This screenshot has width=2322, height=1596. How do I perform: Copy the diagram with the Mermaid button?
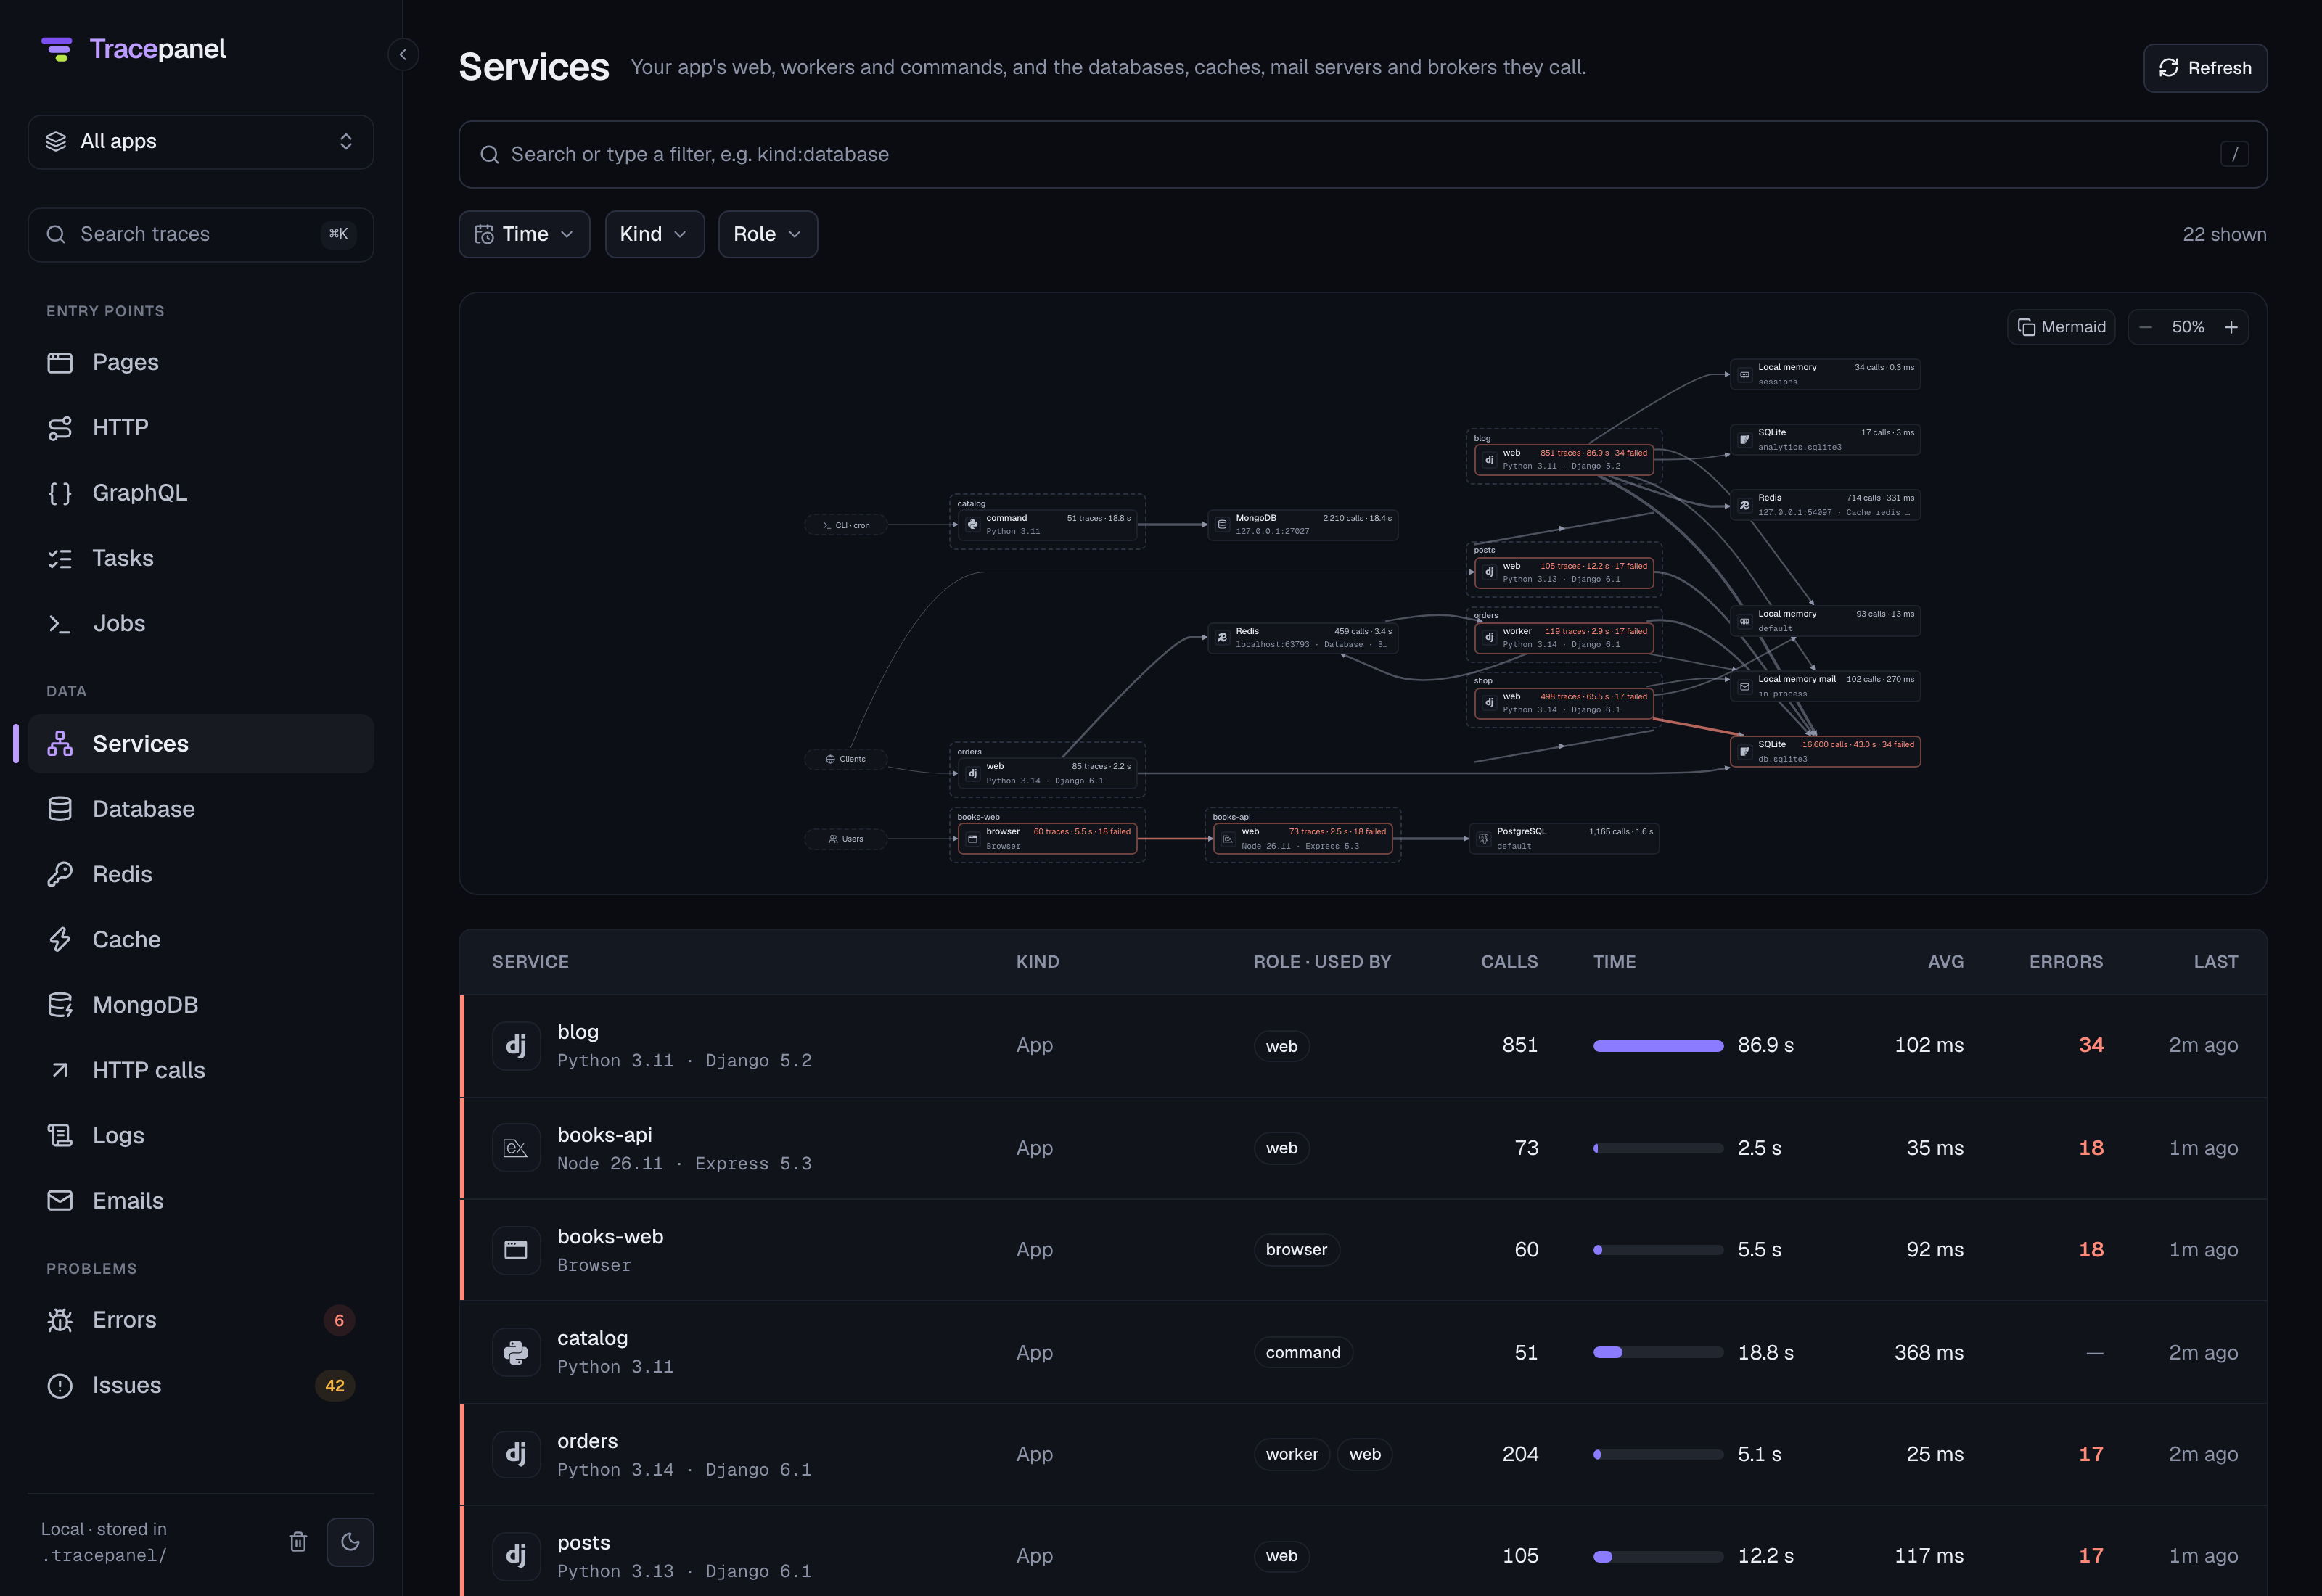pyautogui.click(x=2061, y=327)
